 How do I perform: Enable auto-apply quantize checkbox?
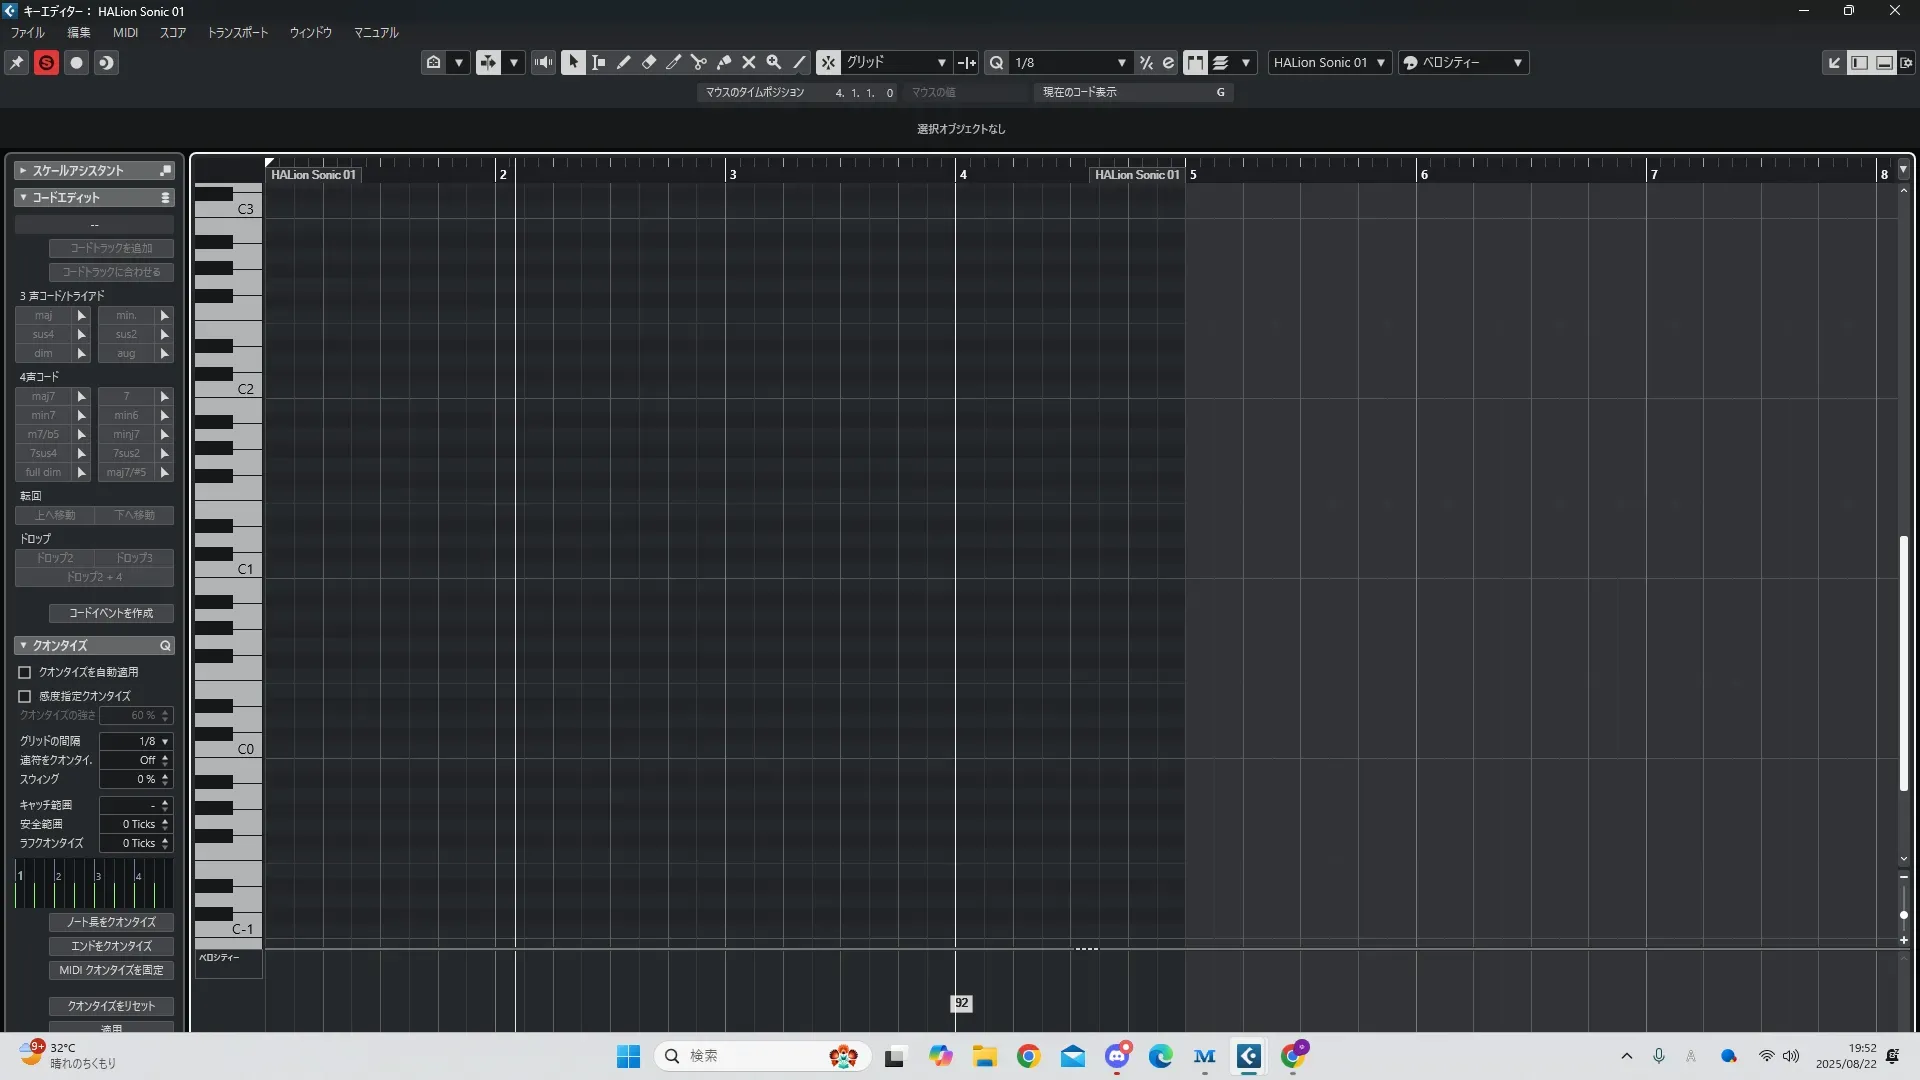(x=25, y=672)
